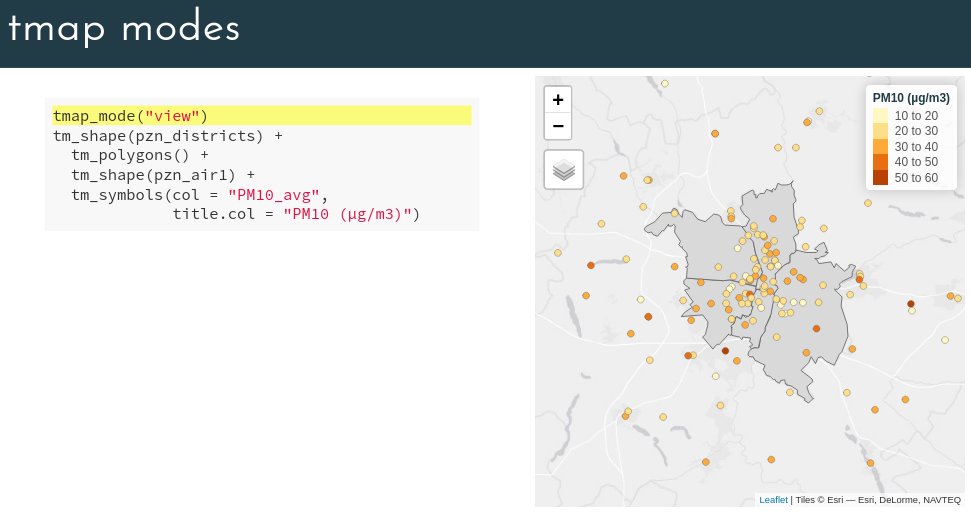Screen dimensions: 971x522
Task: Click the tm_polygons() code line
Action: (x=139, y=155)
